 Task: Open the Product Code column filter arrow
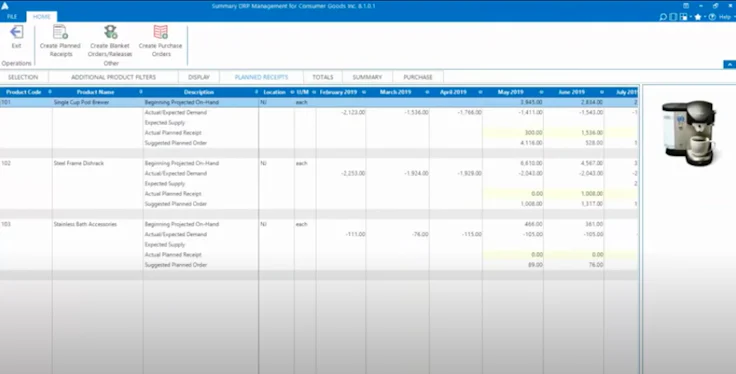tap(50, 92)
